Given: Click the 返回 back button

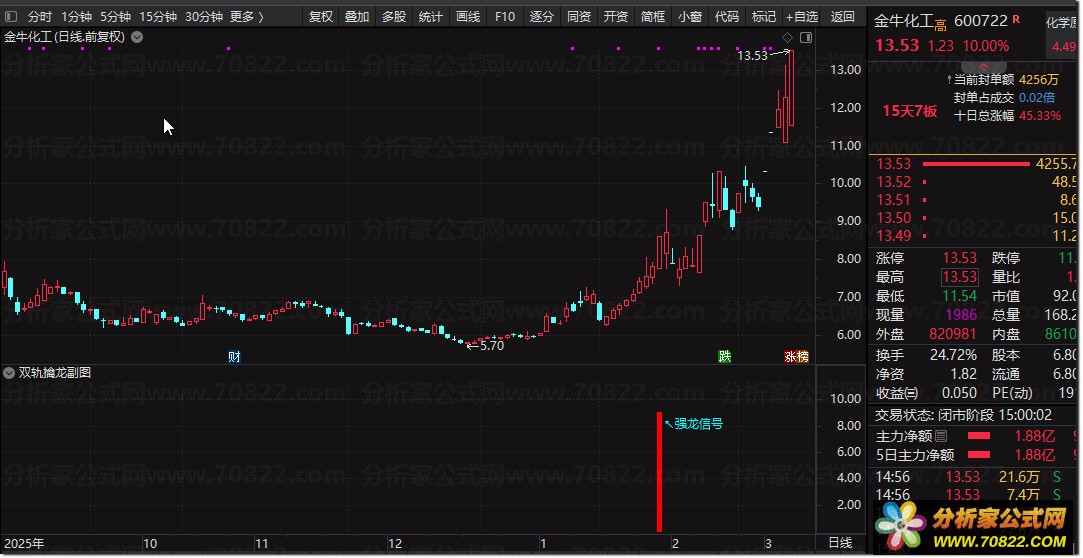Looking at the screenshot, I should point(843,16).
